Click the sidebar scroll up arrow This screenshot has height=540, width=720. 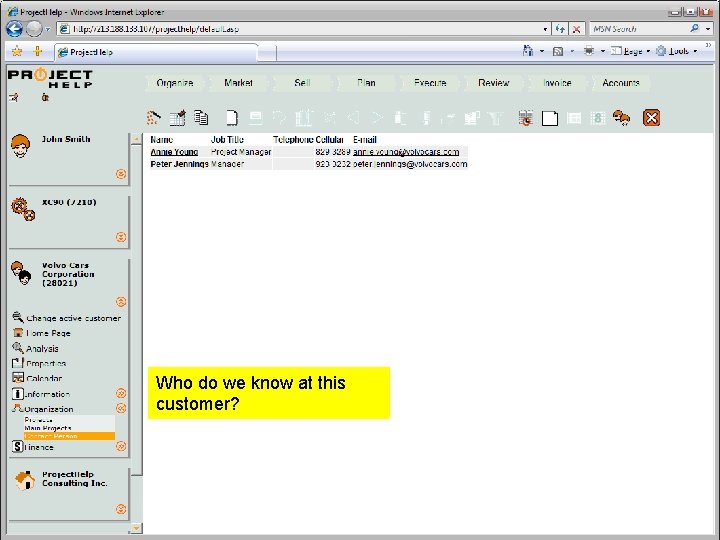coord(136,138)
